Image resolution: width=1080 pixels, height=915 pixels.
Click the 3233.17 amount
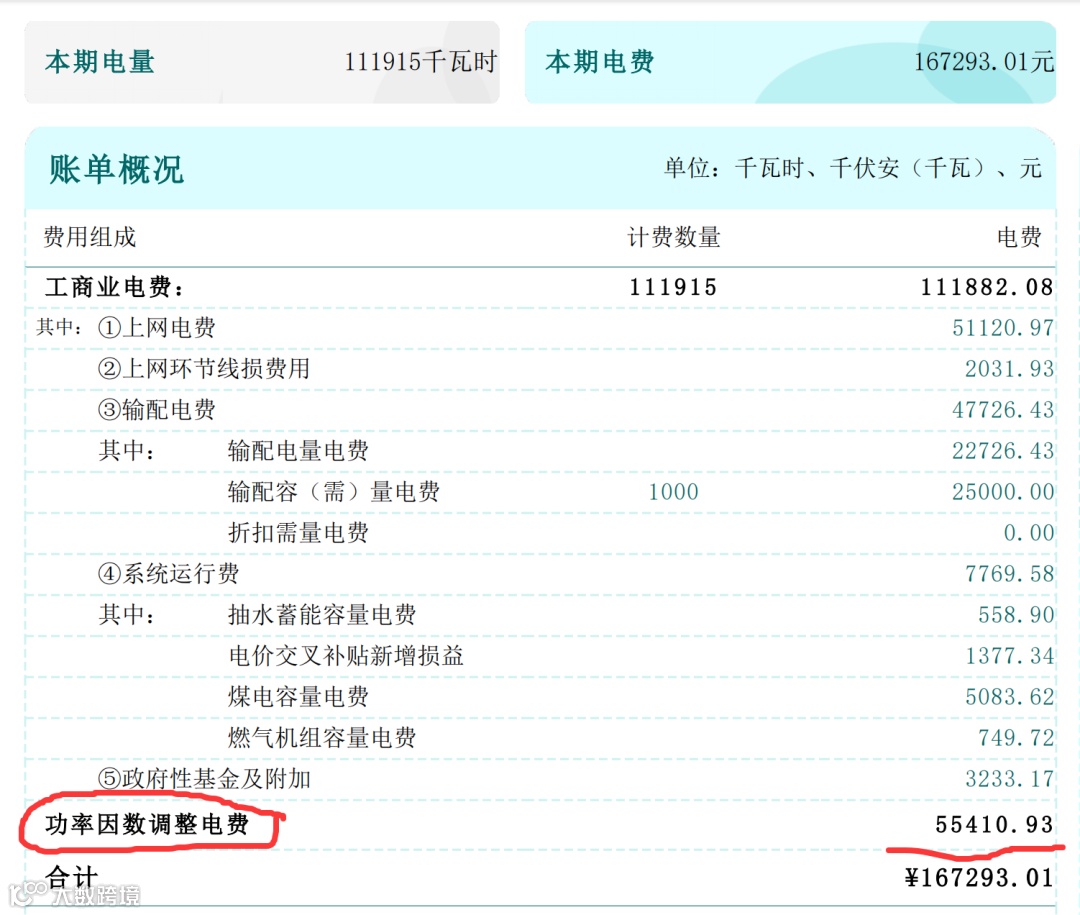[1009, 779]
